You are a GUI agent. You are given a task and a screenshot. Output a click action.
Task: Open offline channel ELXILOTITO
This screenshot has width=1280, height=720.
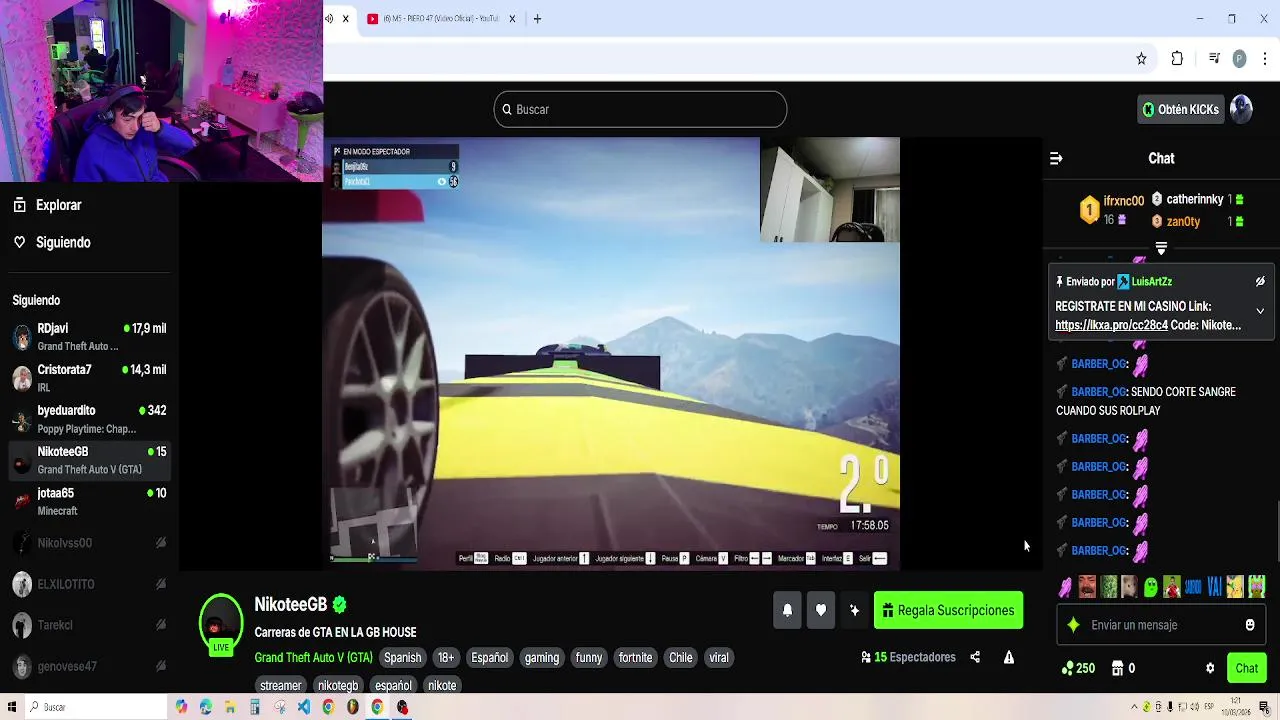89,584
